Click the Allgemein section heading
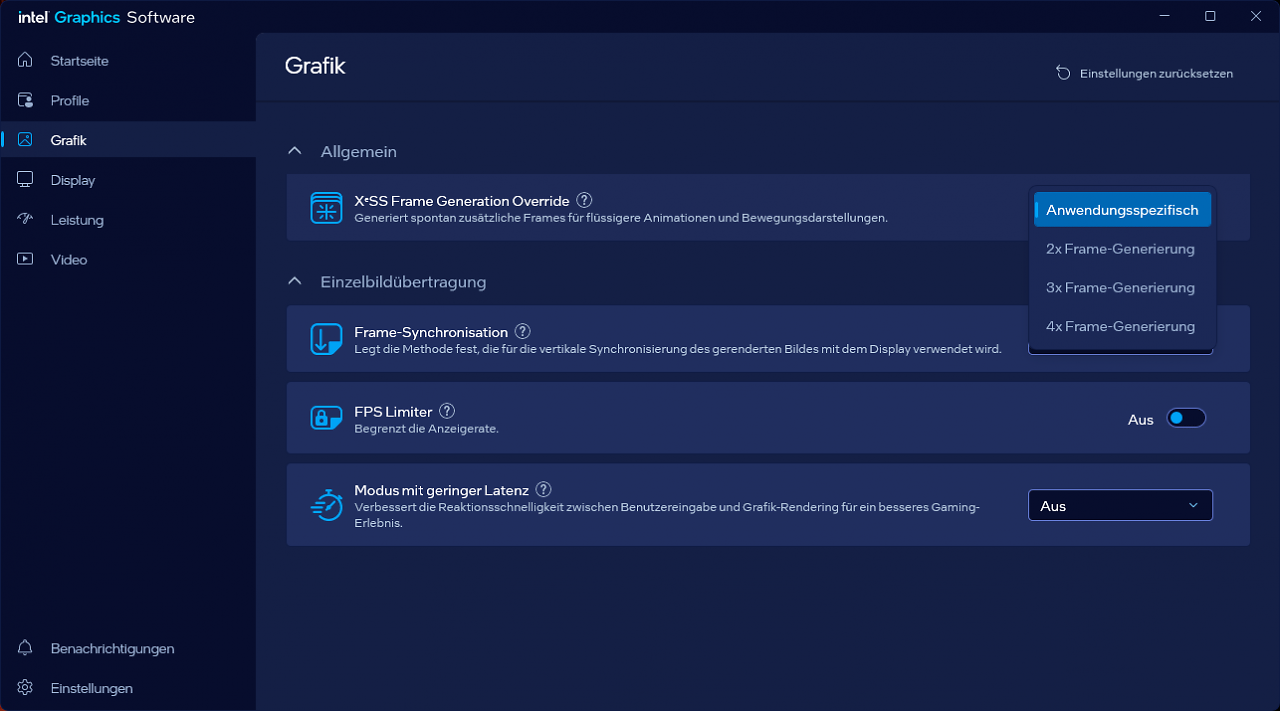The image size is (1280, 711). [358, 152]
